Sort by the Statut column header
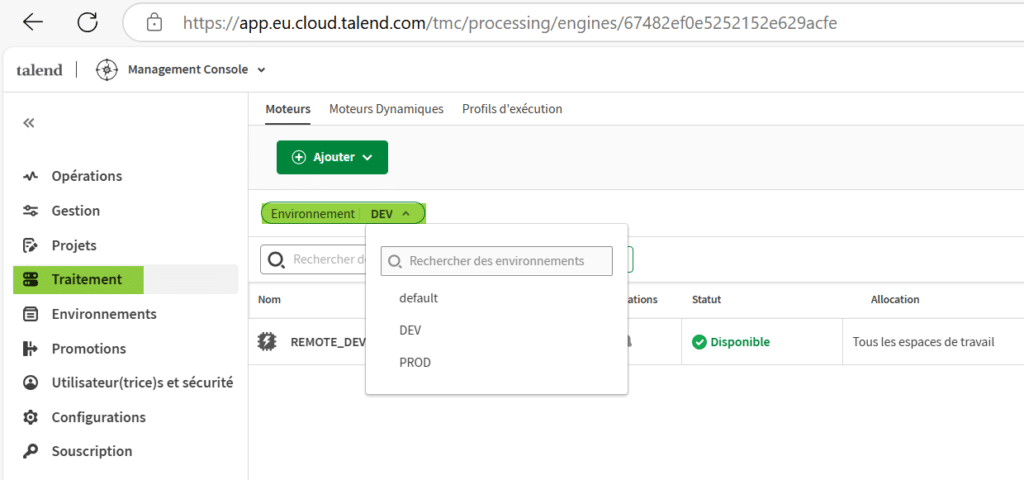 707,300
